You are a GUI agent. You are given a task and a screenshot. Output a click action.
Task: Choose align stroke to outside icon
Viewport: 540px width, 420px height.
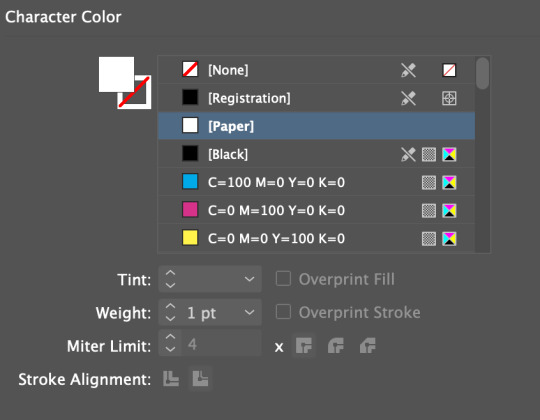tap(200, 379)
